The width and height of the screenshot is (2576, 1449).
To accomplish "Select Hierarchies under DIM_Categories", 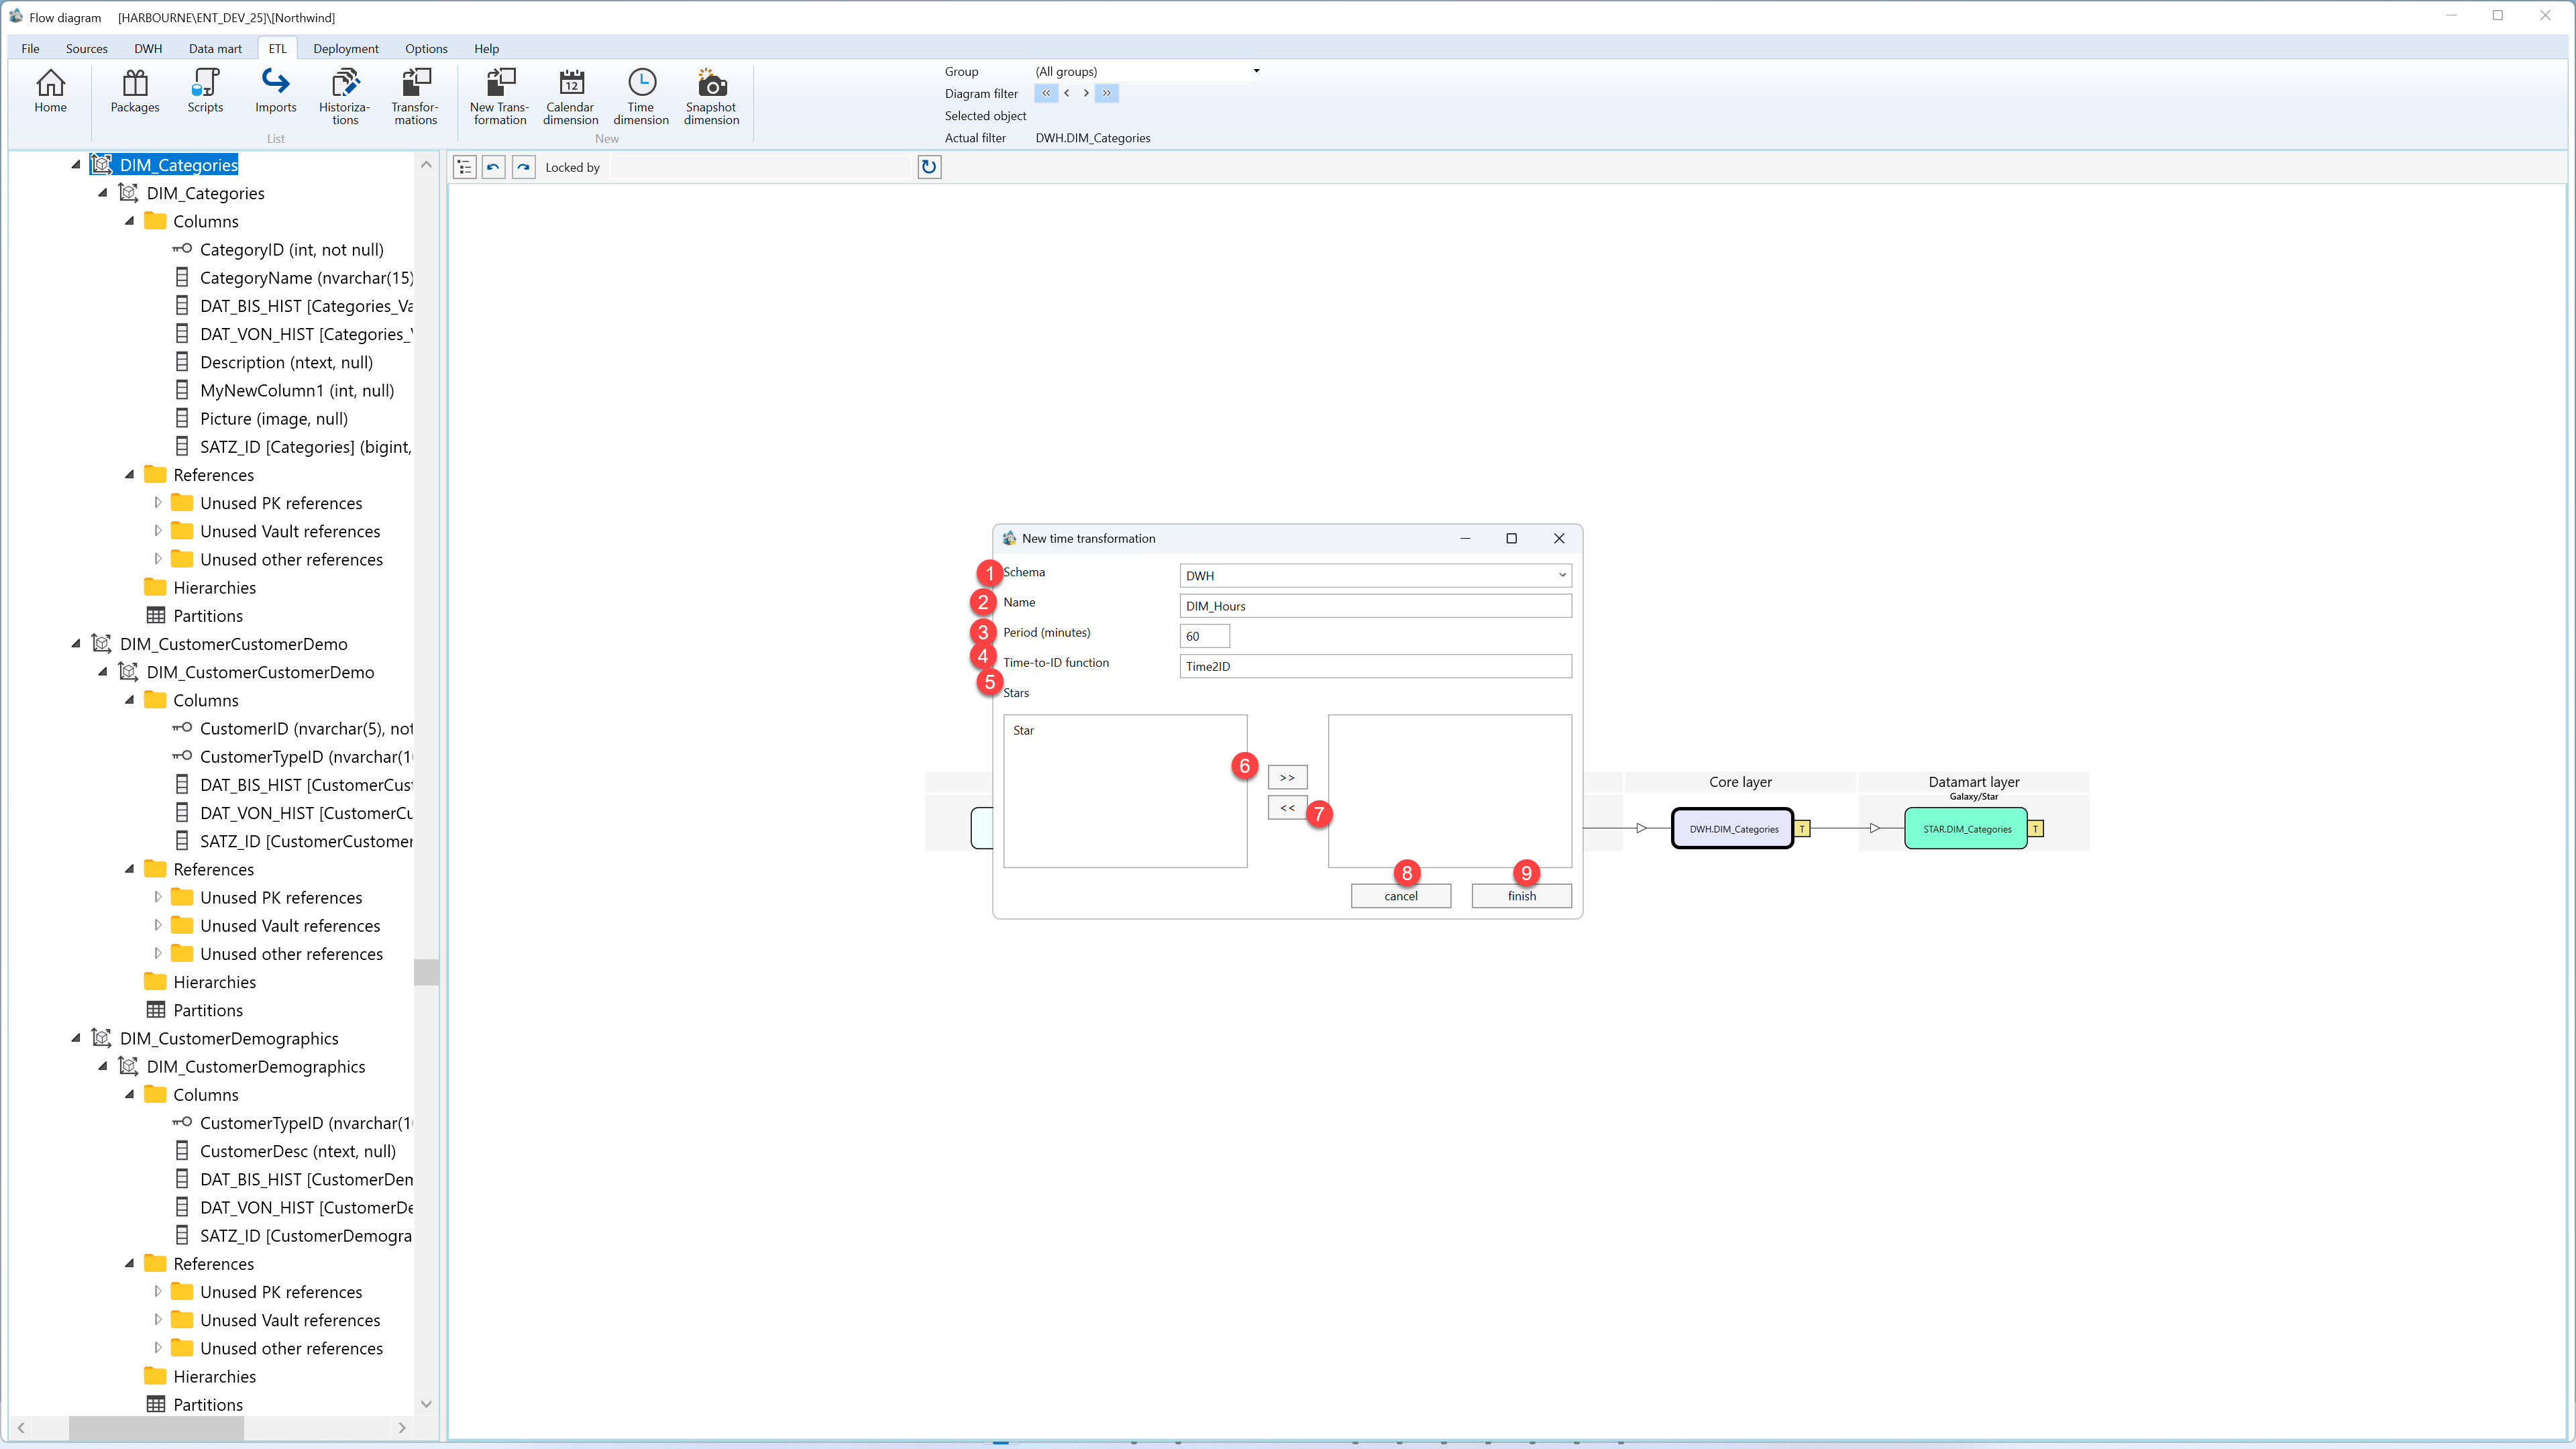I will (x=214, y=588).
